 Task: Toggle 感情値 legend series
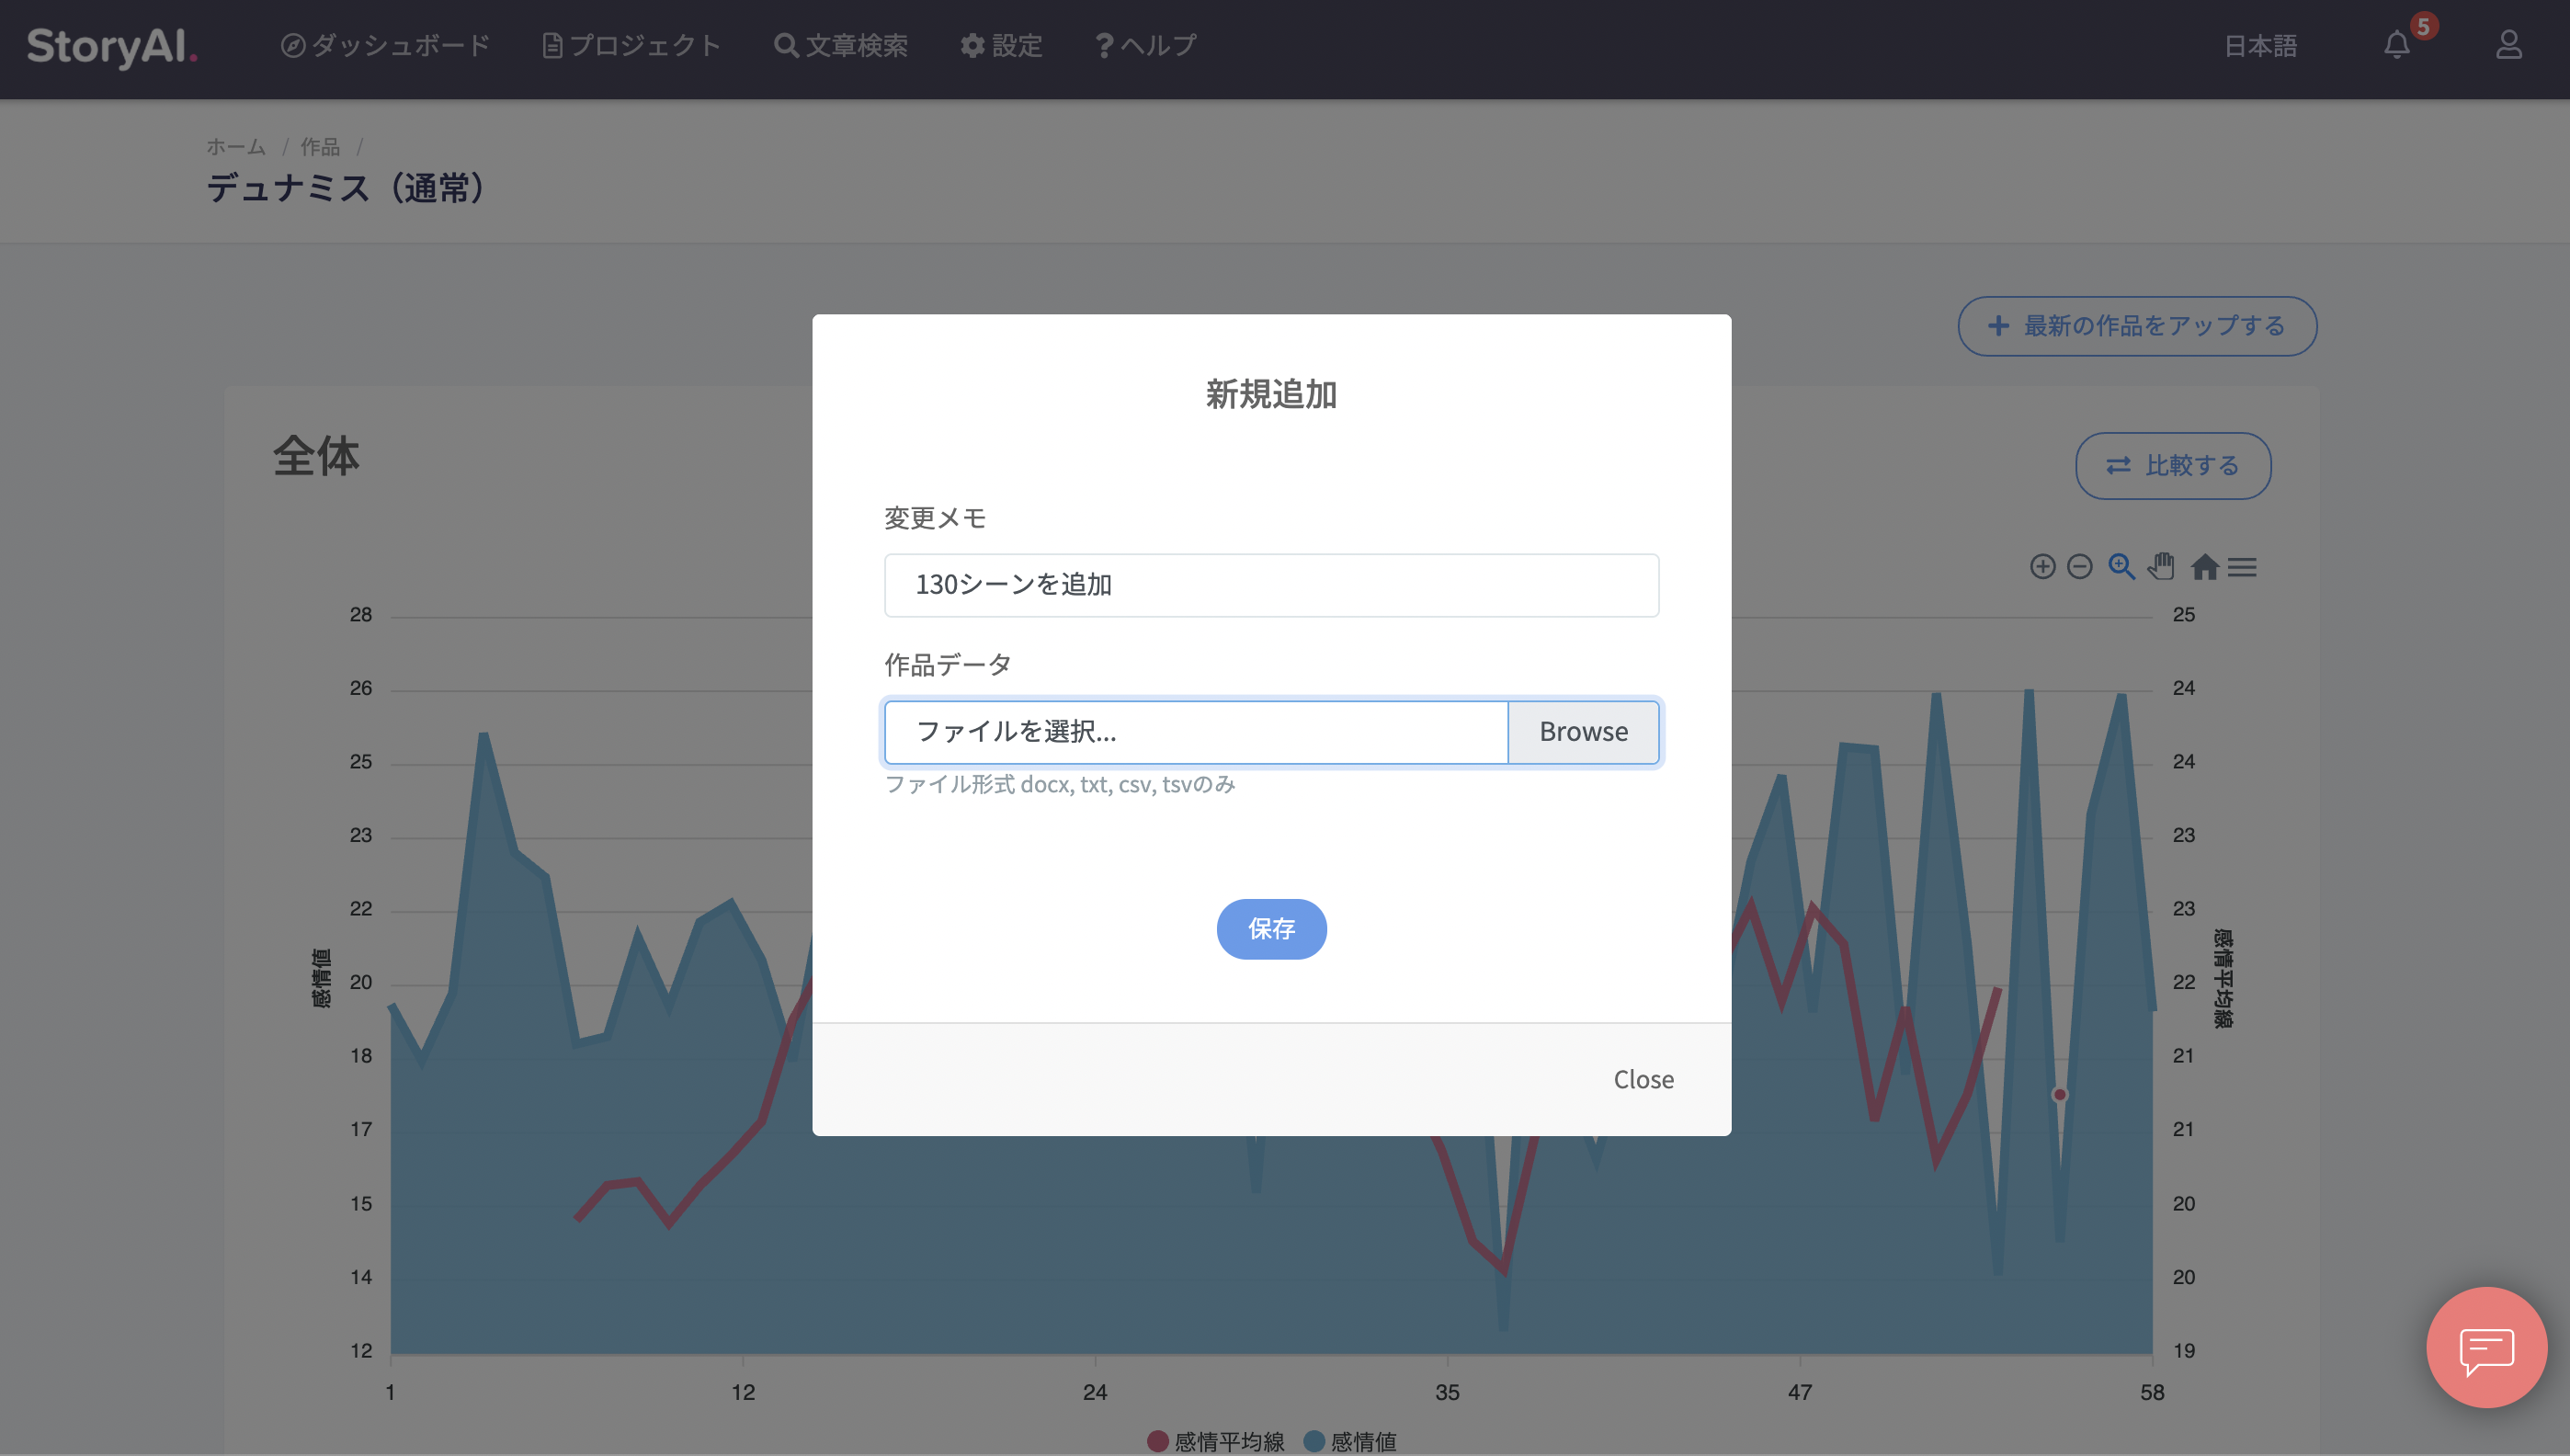click(1351, 1440)
